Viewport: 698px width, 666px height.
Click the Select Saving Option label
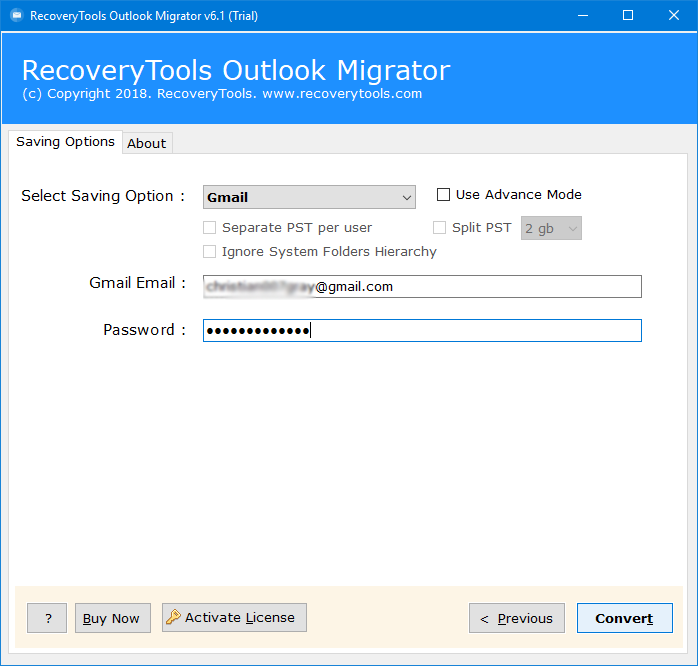[103, 196]
